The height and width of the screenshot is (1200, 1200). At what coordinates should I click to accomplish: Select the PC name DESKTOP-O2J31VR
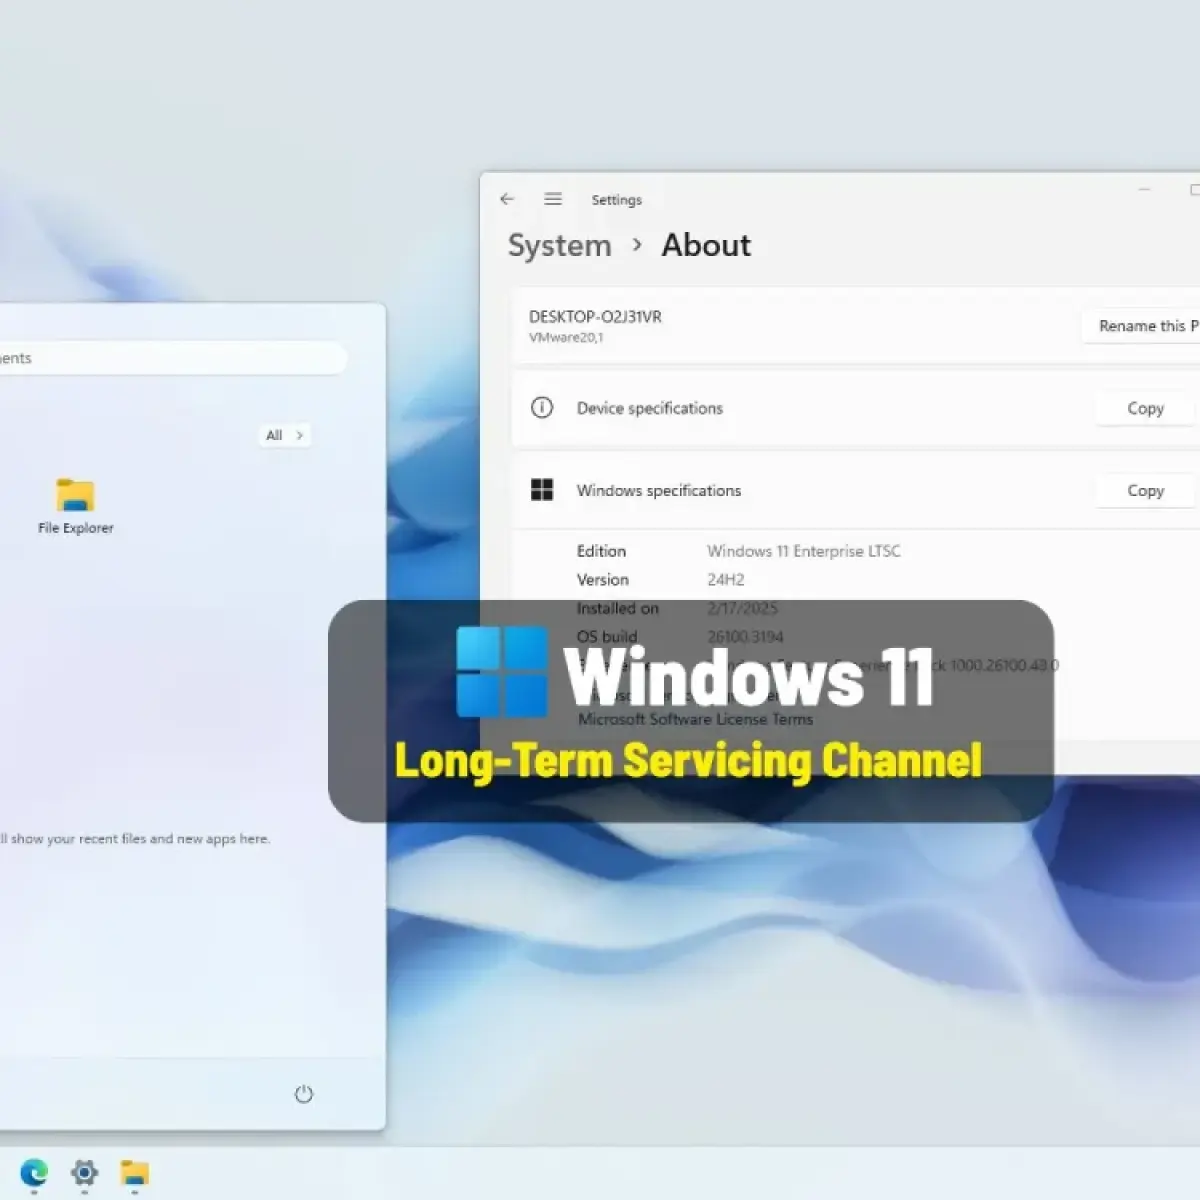[595, 316]
